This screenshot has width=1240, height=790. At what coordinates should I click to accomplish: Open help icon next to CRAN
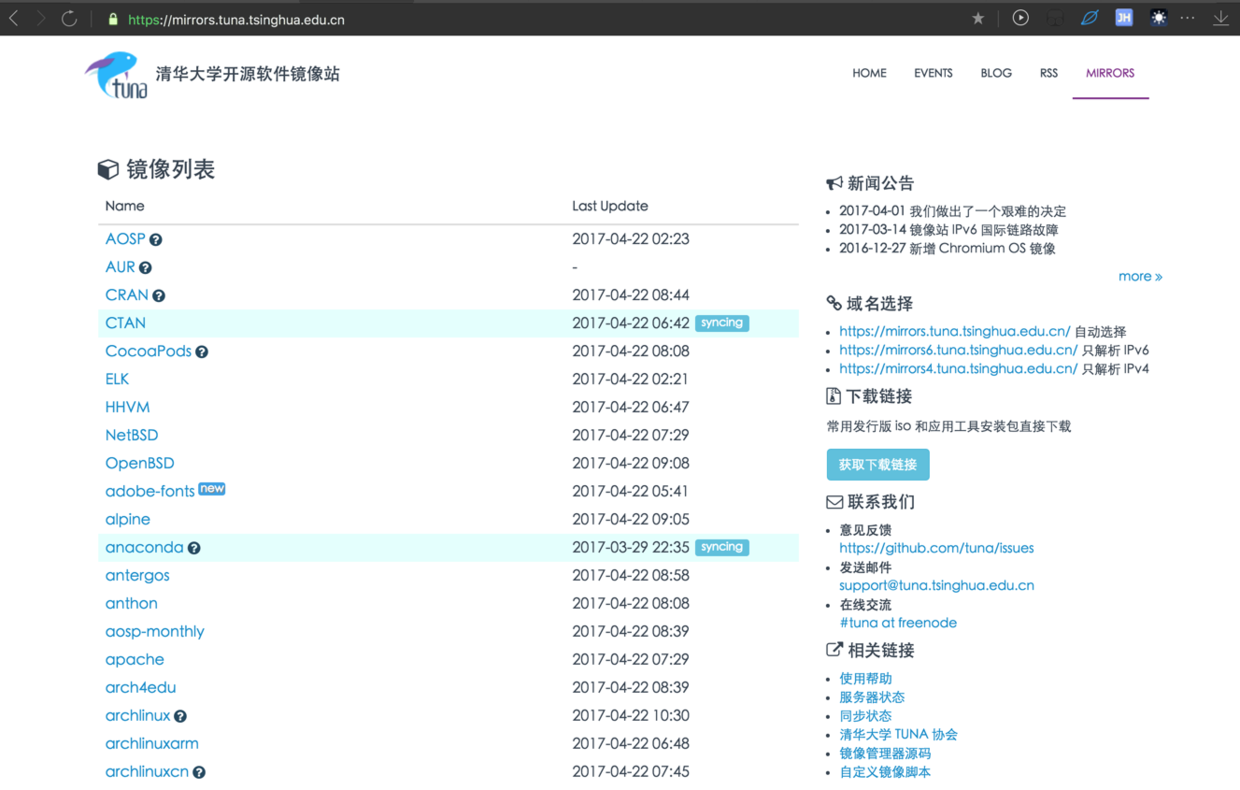tap(159, 296)
